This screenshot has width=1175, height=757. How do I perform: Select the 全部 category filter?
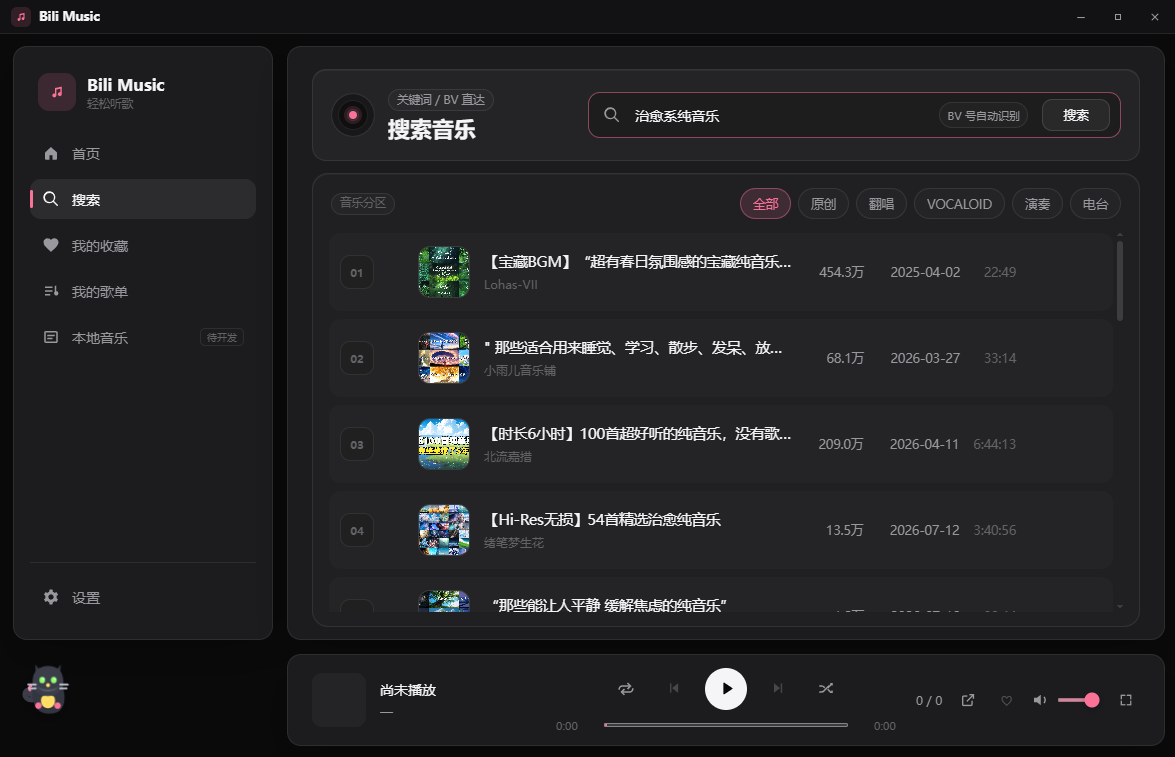click(765, 204)
